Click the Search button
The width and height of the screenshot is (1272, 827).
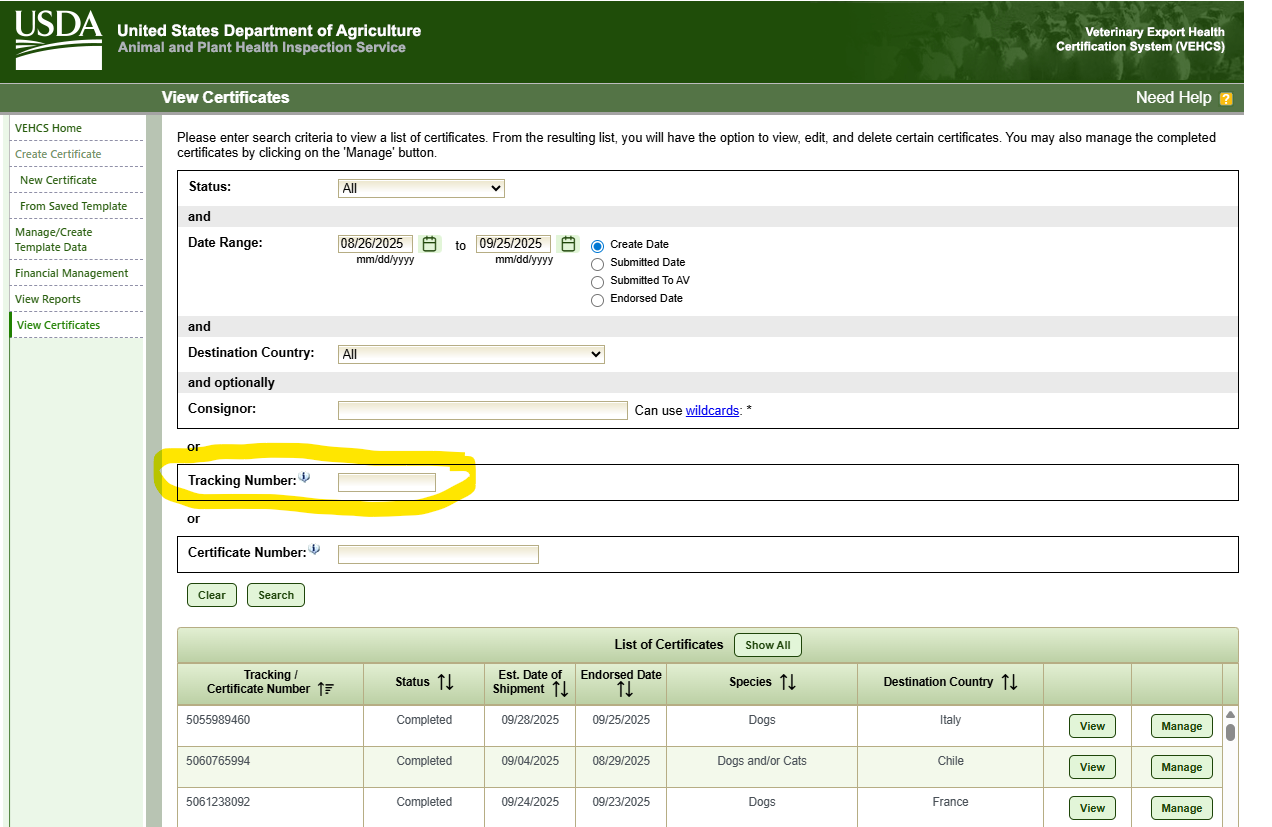[x=276, y=595]
